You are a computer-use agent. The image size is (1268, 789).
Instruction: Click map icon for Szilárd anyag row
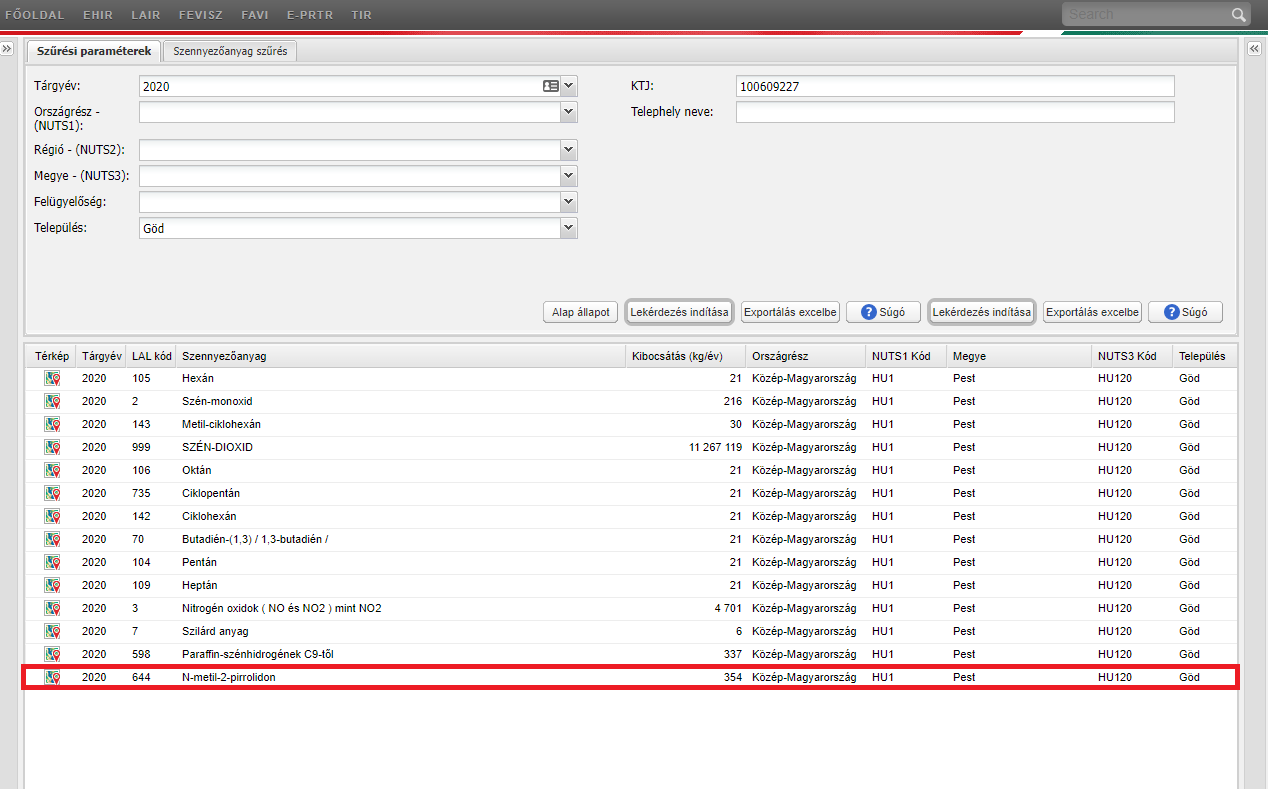click(x=53, y=632)
